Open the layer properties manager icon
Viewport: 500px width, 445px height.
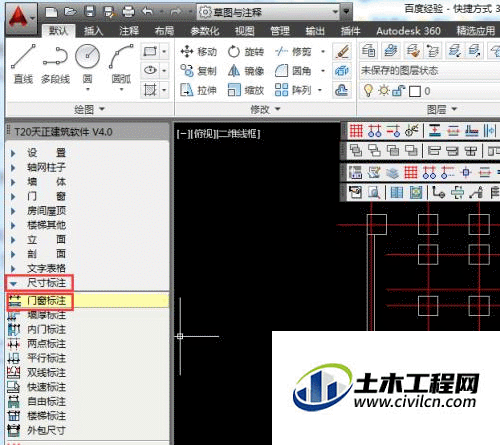(368, 52)
